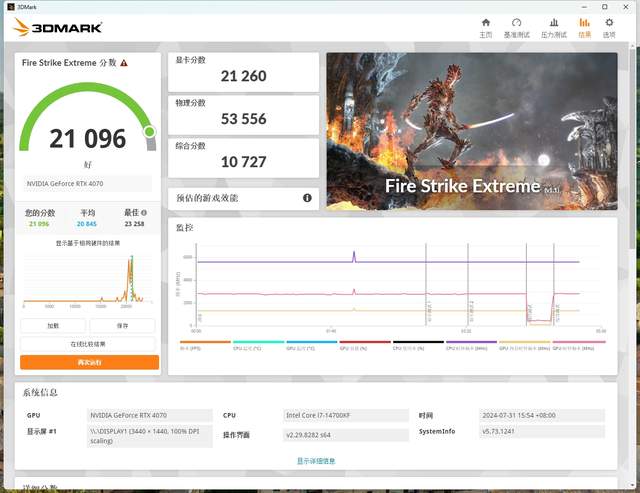The height and width of the screenshot is (493, 640).
Task: Click the 最佳 score 23 258
Action: point(134,224)
